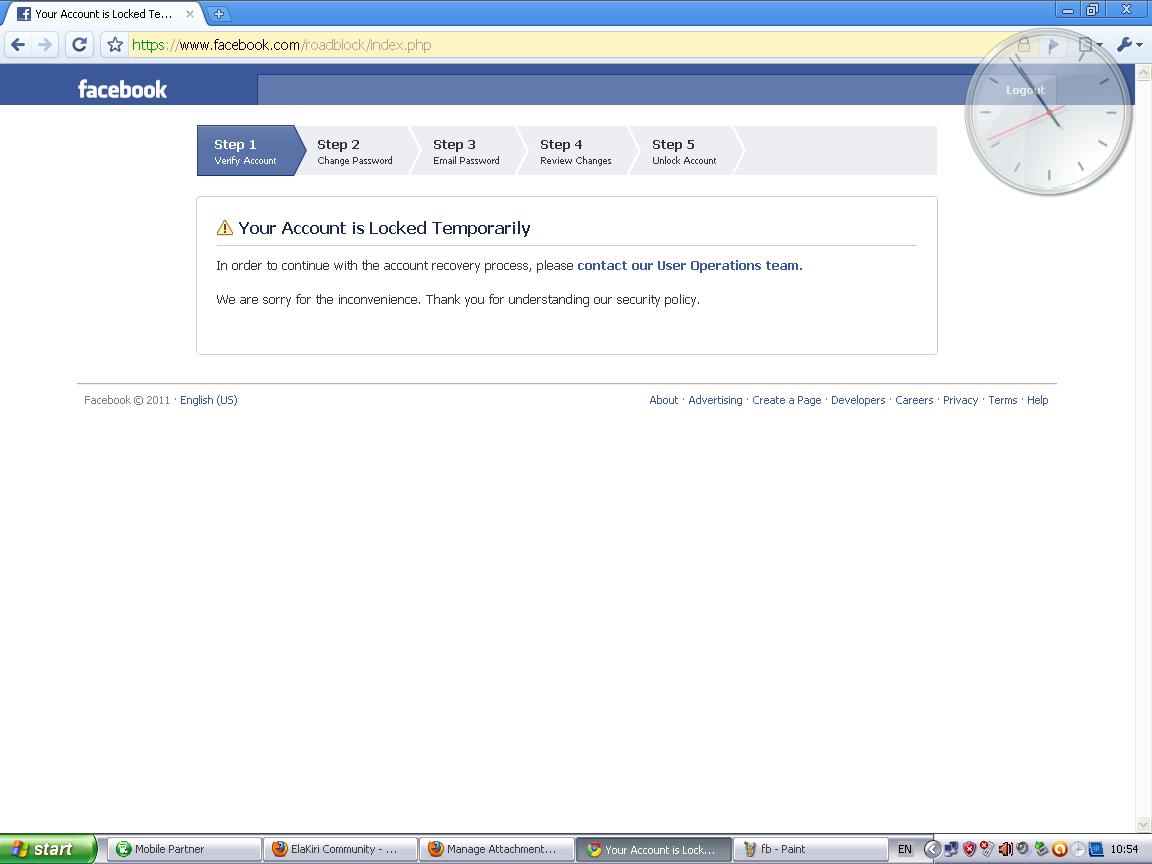Select Step 2 Change Password
This screenshot has height=864, width=1152.
pos(355,151)
